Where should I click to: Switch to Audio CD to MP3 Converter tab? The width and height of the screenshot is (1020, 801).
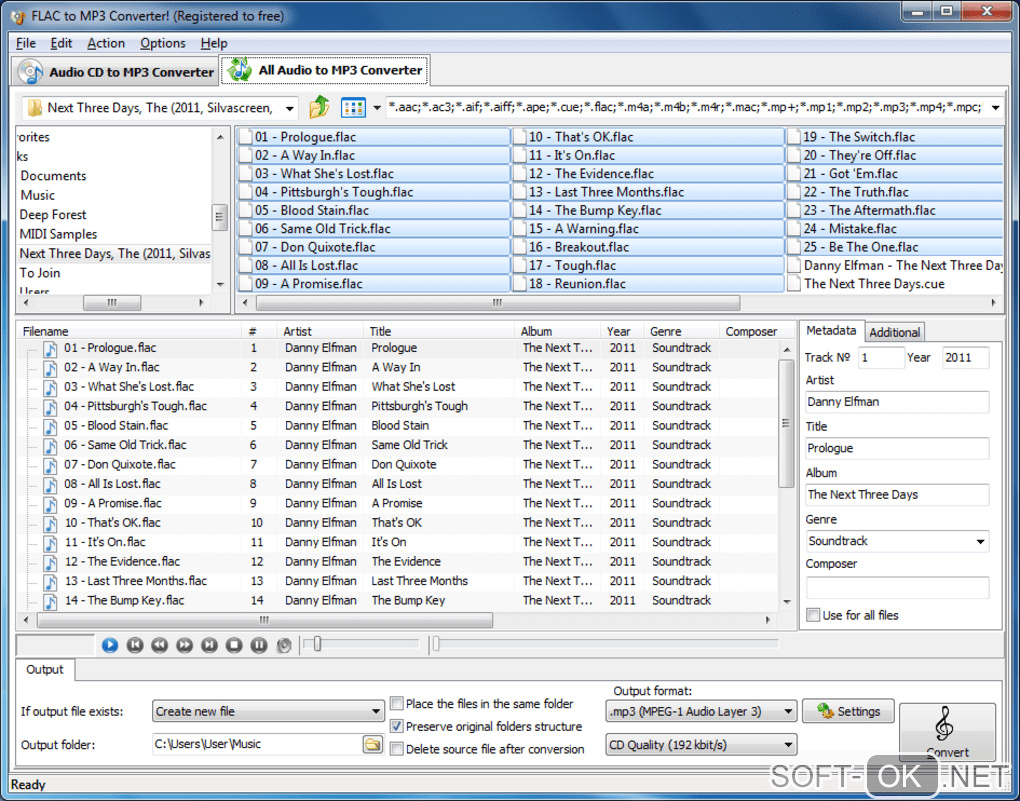115,72
